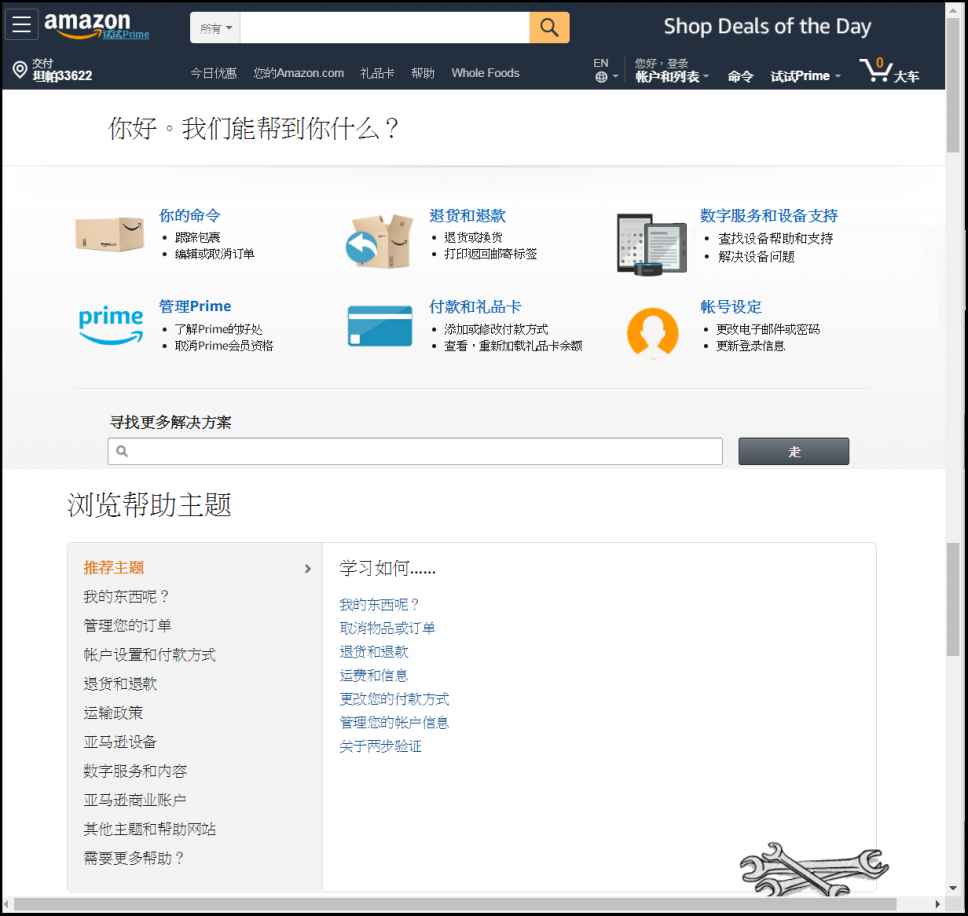The width and height of the screenshot is (968, 916).
Task: Click the 取消Prime会员资格 bullet text
Action: click(x=224, y=346)
